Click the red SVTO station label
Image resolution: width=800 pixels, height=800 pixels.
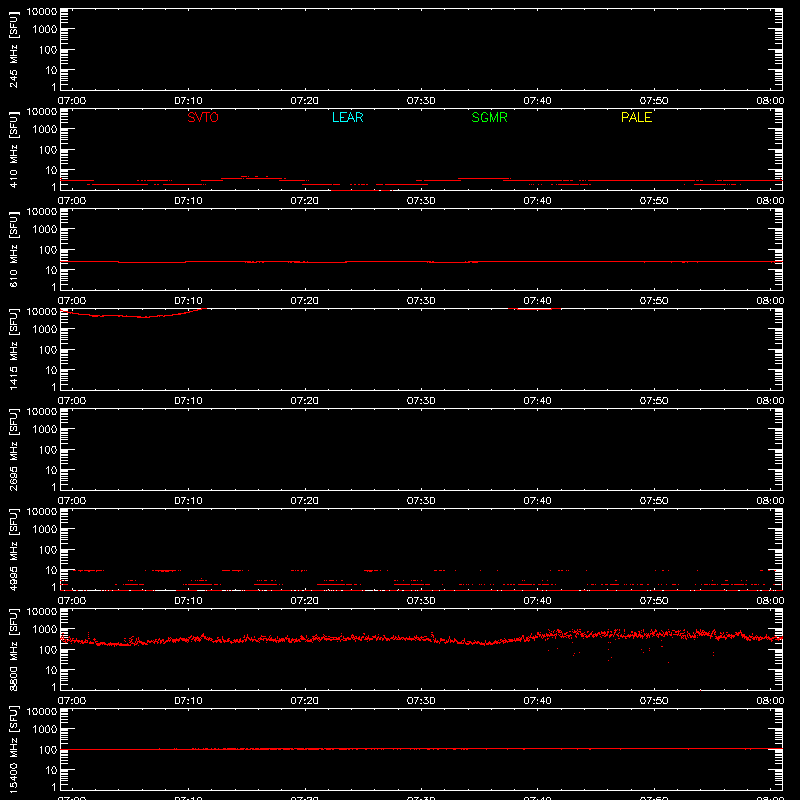pyautogui.click(x=203, y=117)
